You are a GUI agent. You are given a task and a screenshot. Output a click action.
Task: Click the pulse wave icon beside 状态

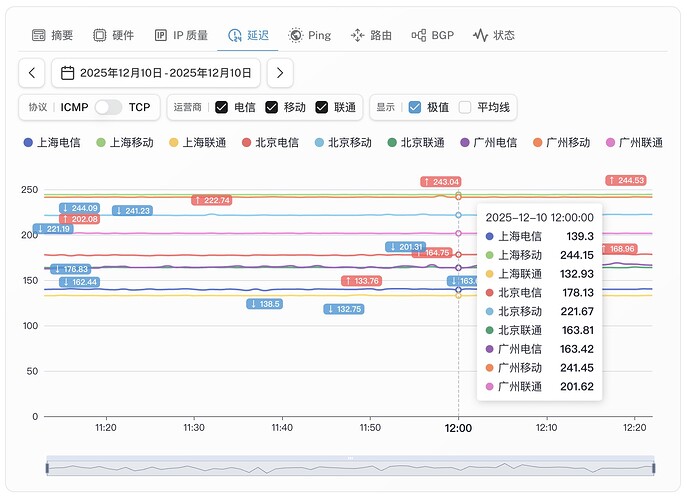pyautogui.click(x=481, y=35)
